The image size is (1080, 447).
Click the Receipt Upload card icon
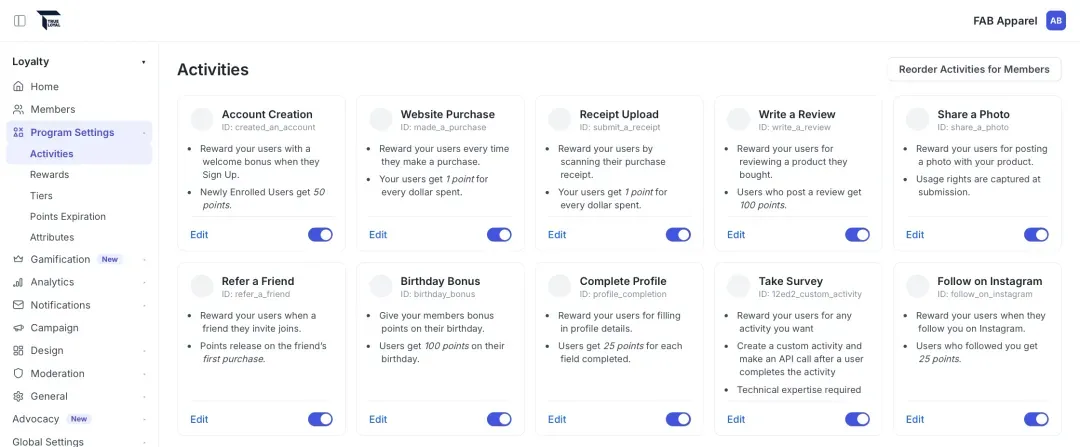559,119
